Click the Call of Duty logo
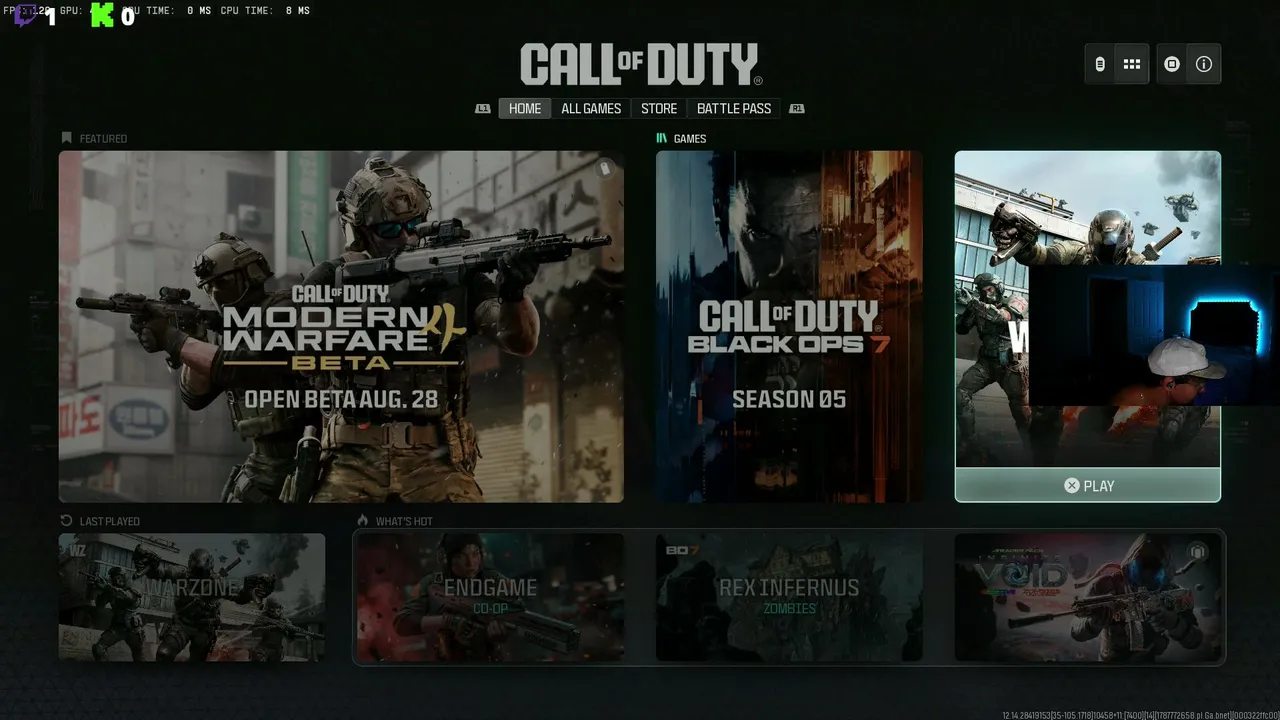The width and height of the screenshot is (1280, 720). (641, 64)
